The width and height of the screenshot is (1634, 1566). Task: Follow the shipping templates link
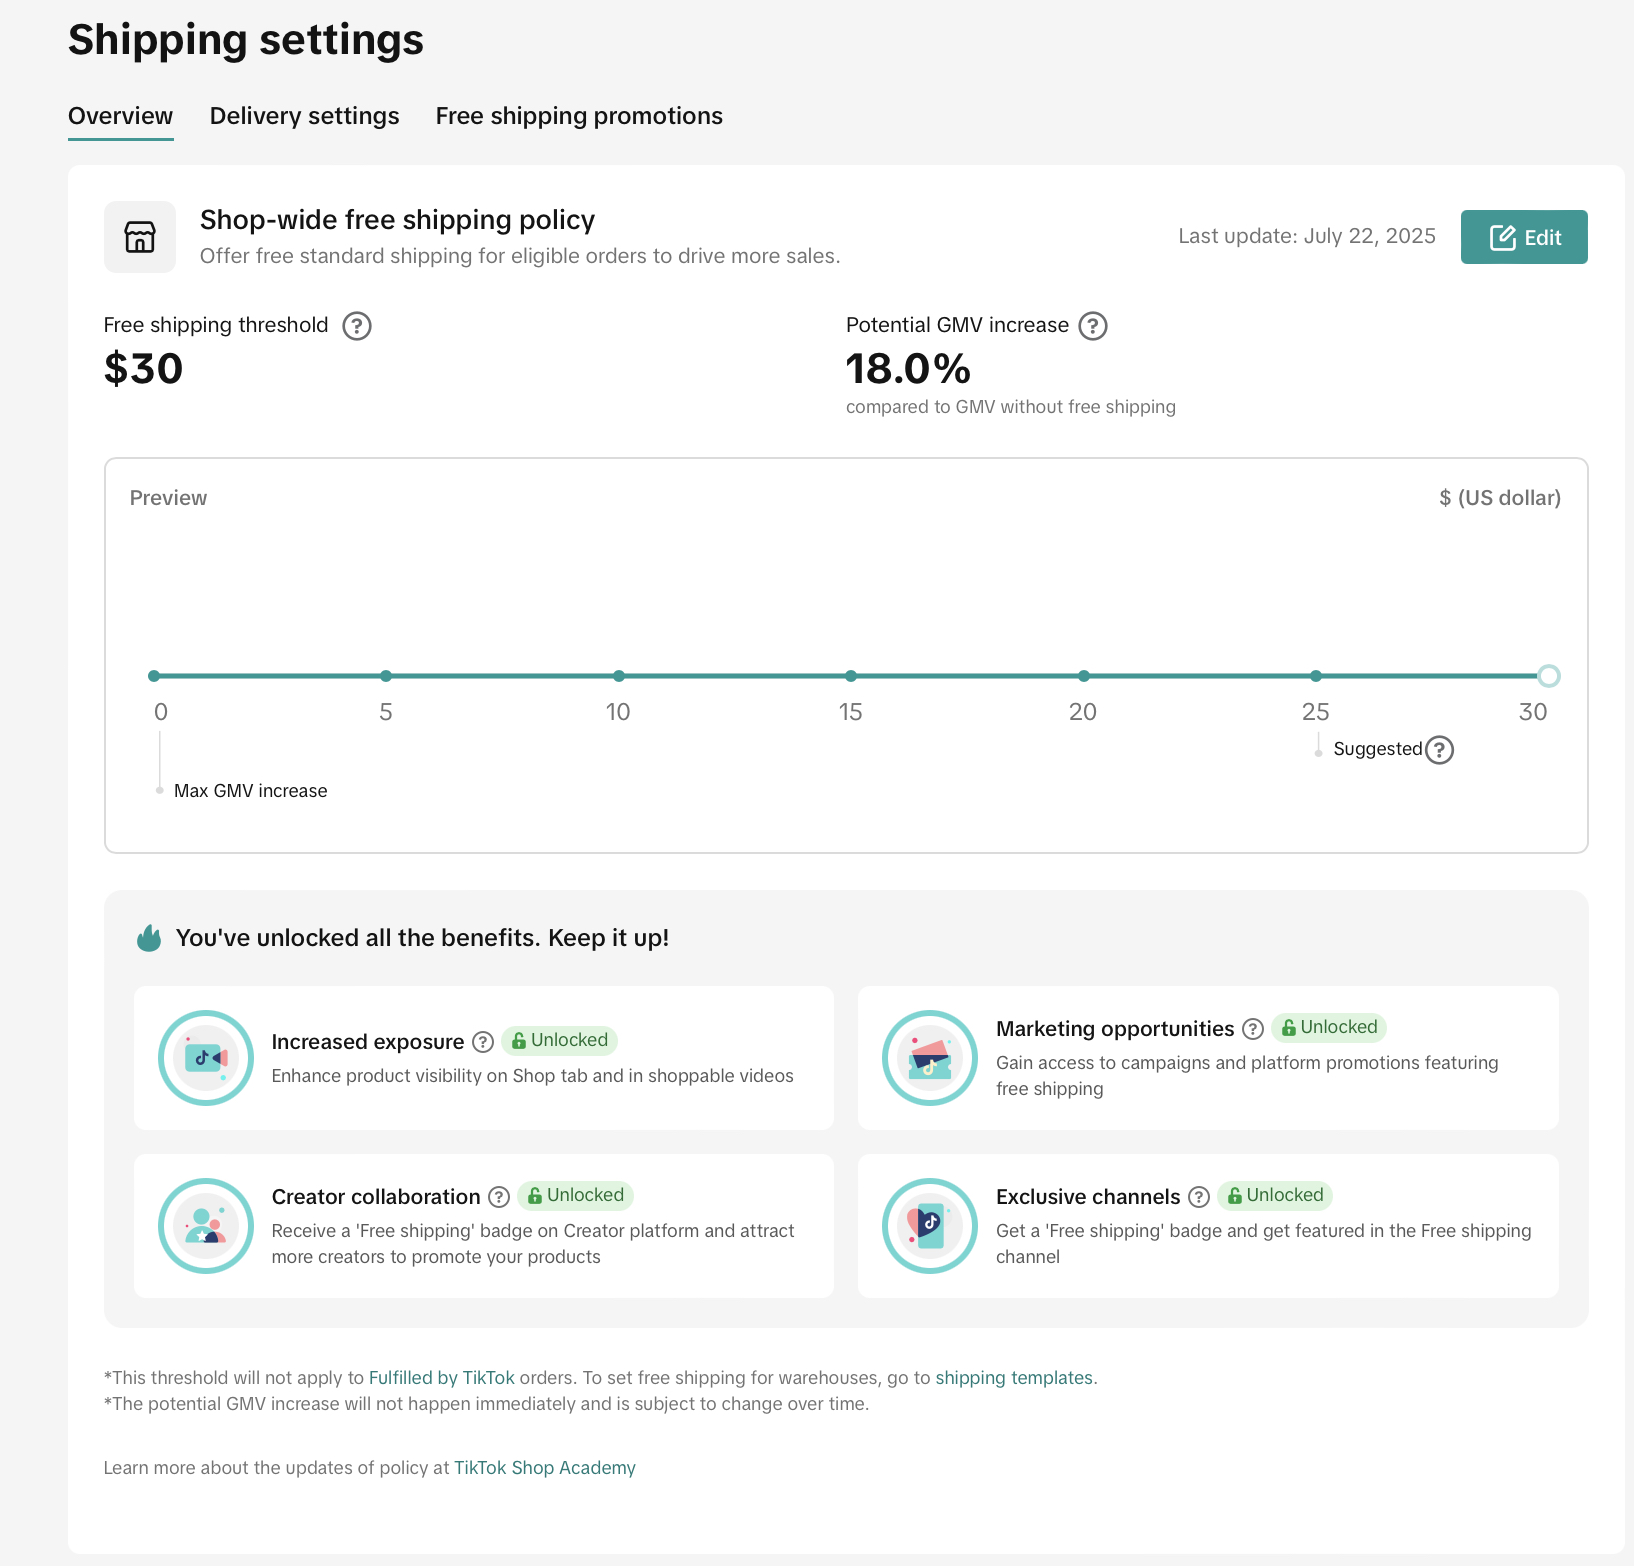click(1013, 1378)
